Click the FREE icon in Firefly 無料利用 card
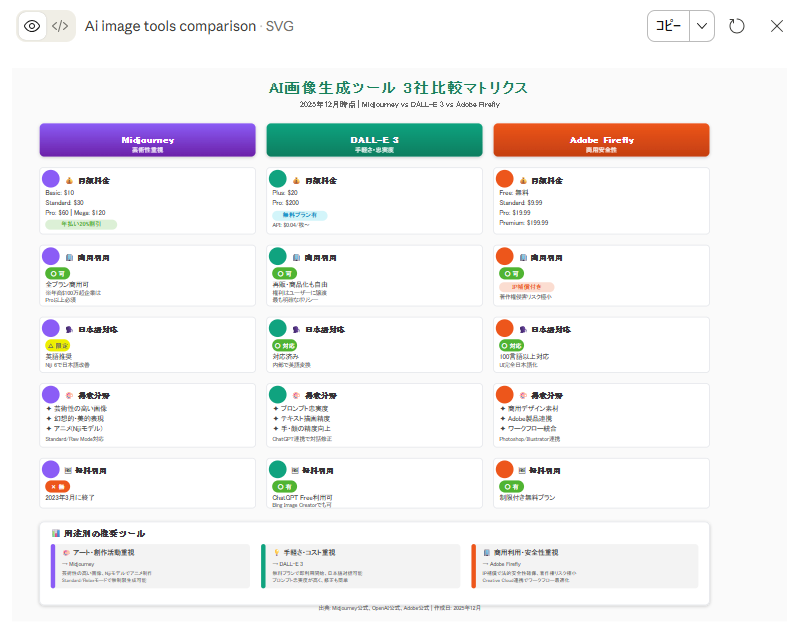Viewport: 798px width, 634px height. click(x=522, y=471)
